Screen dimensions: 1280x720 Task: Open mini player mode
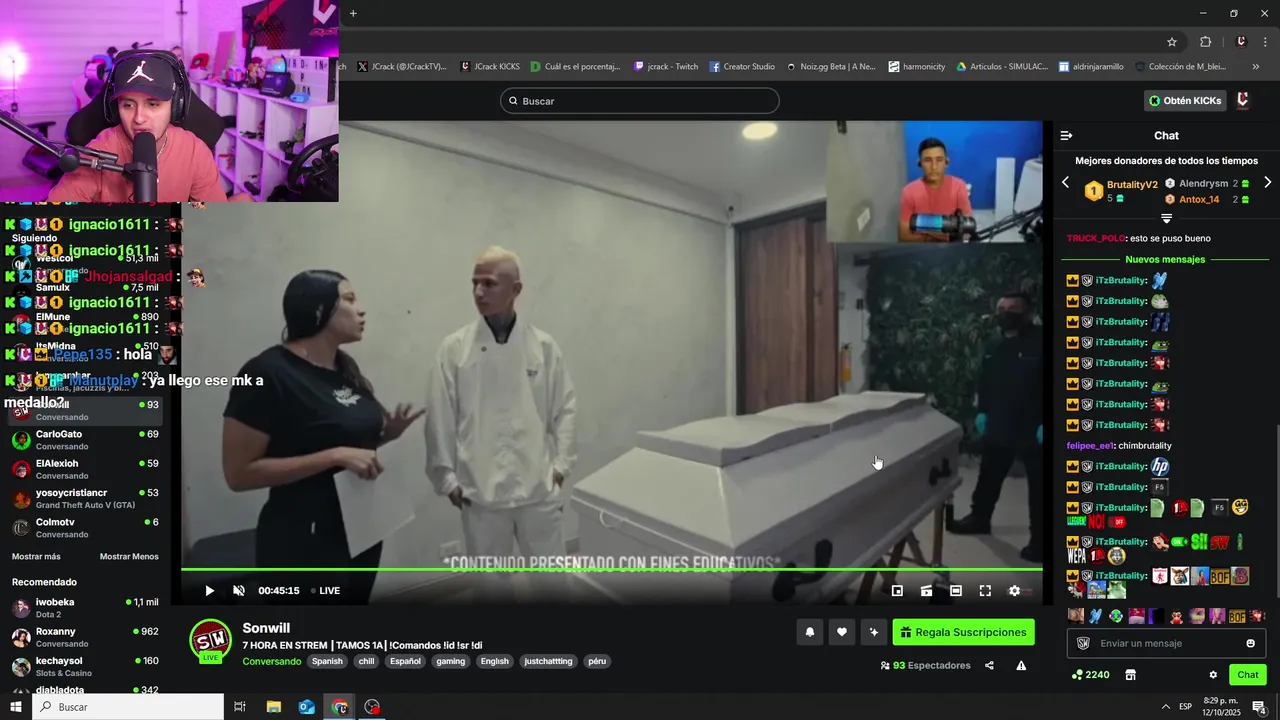[897, 591]
